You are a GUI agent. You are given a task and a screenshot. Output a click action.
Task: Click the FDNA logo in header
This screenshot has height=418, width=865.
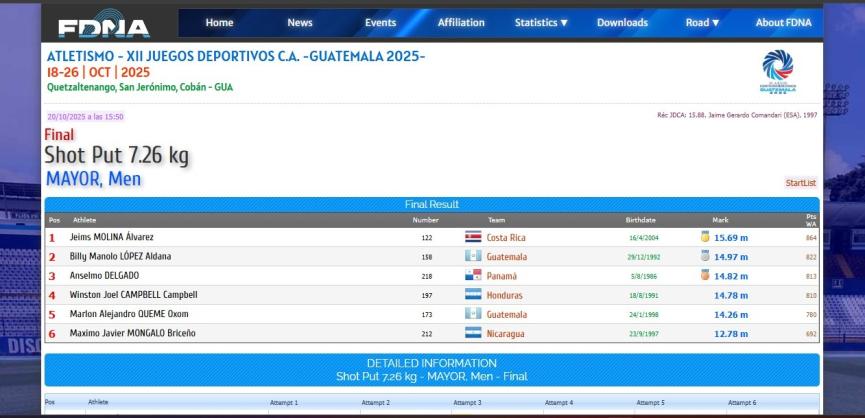click(x=103, y=27)
